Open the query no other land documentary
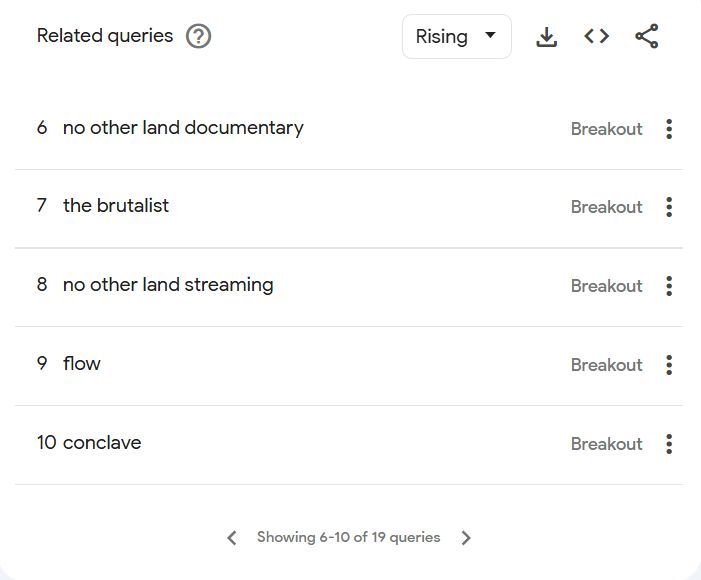Screen dimensions: 701x580 coord(183,128)
